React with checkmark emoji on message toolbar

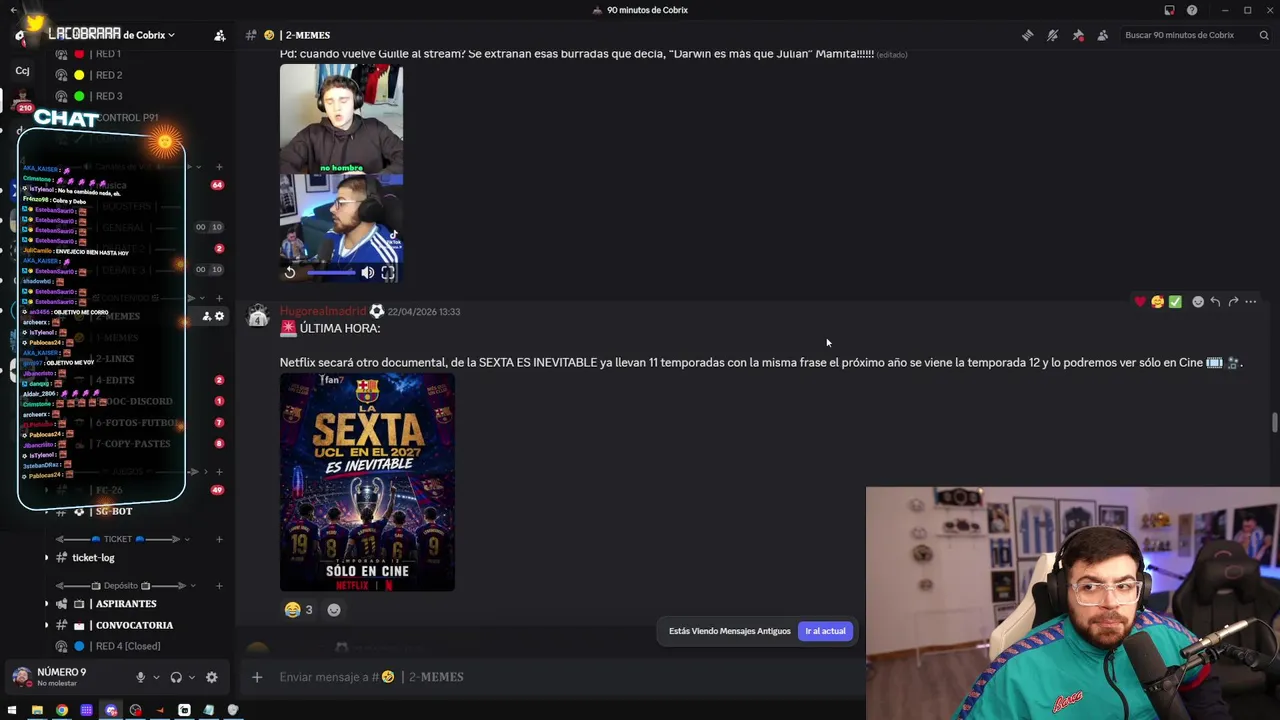pyautogui.click(x=1175, y=301)
